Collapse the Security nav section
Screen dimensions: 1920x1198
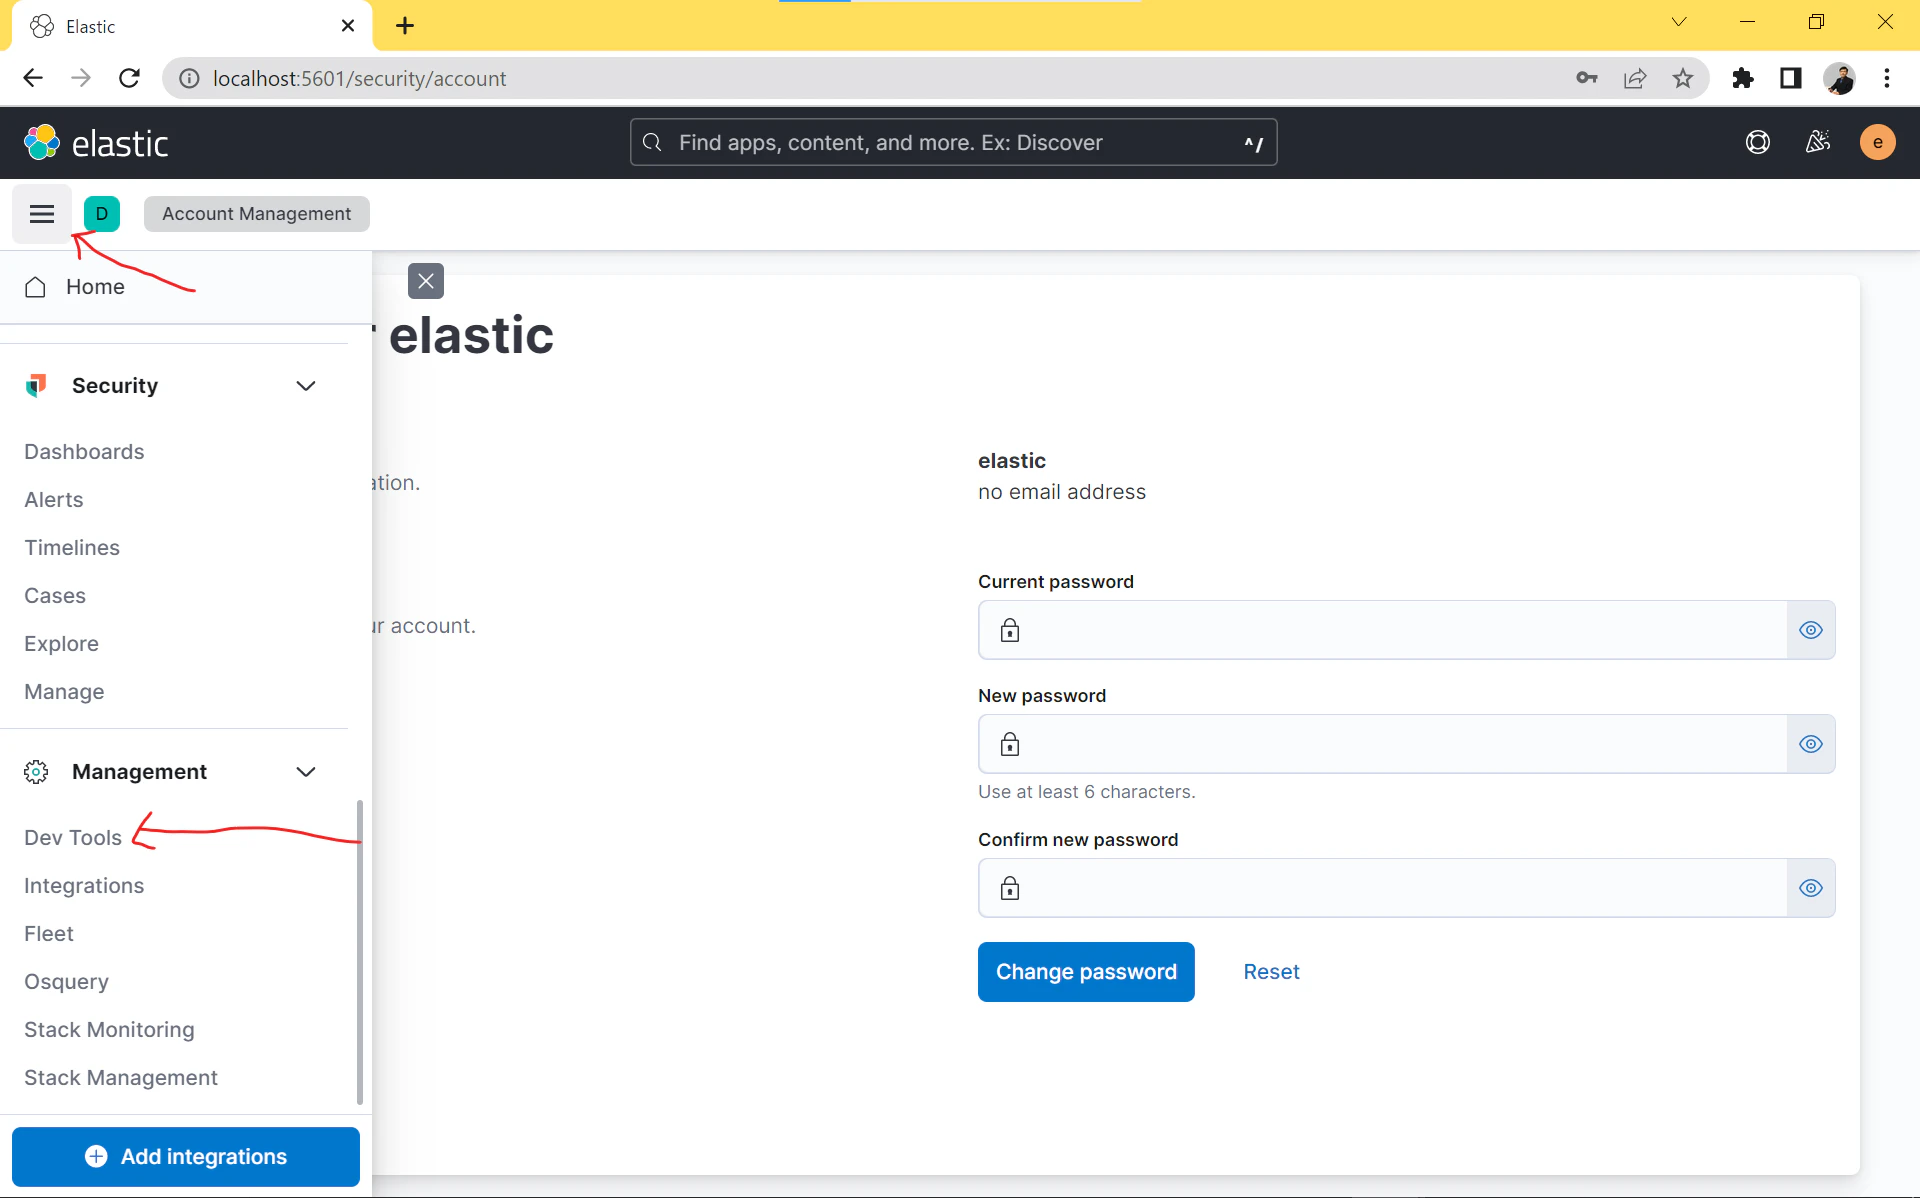[306, 386]
